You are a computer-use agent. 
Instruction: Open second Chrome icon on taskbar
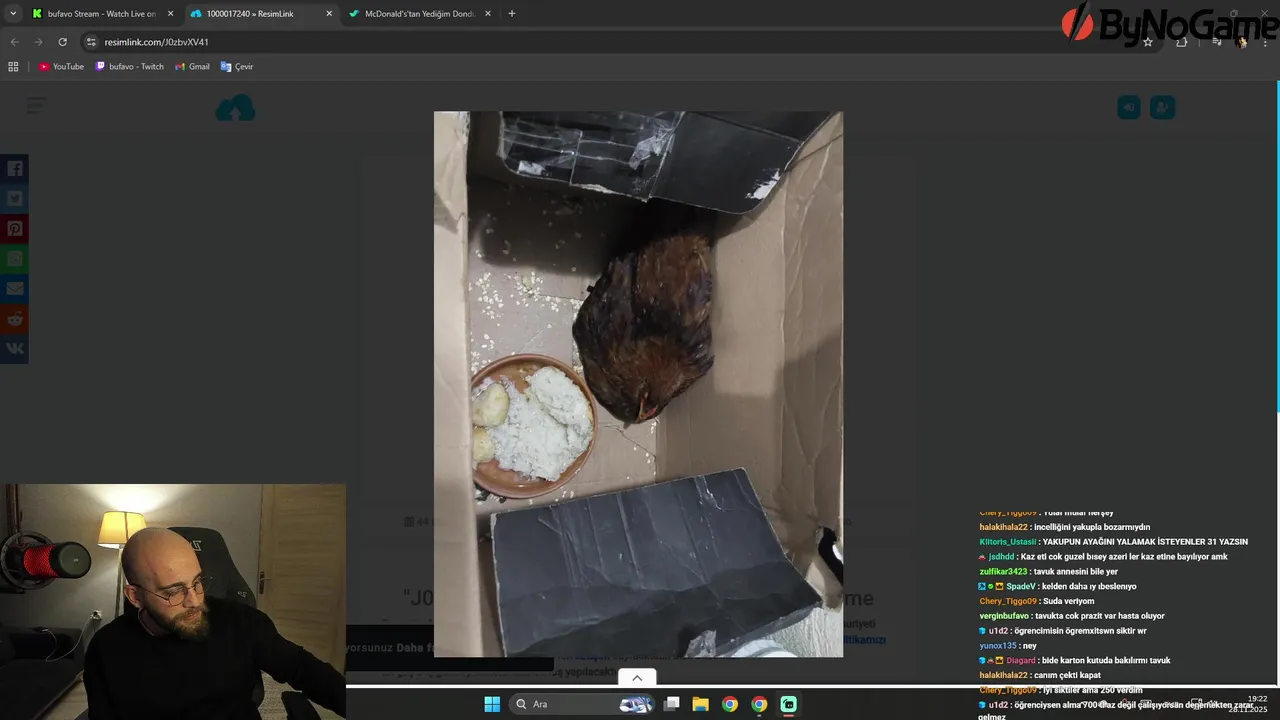pyautogui.click(x=759, y=704)
